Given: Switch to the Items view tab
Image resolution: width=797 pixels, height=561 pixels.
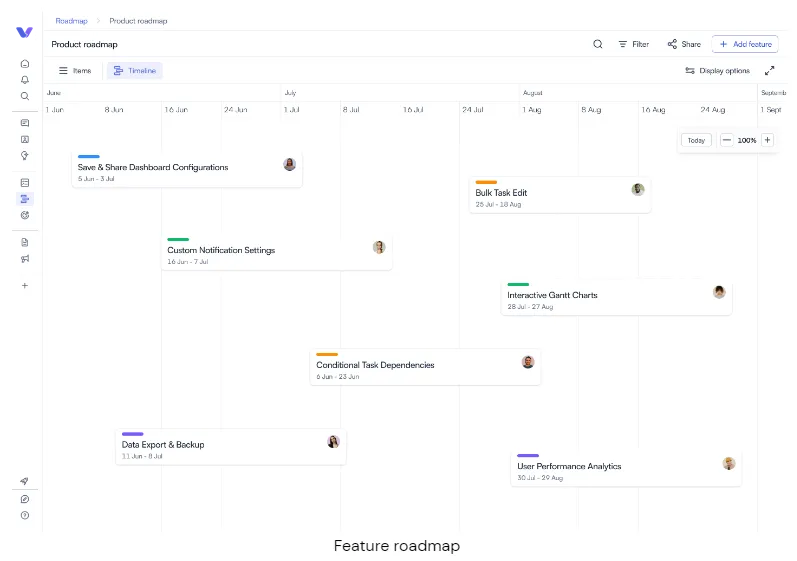Looking at the screenshot, I should 75,71.
